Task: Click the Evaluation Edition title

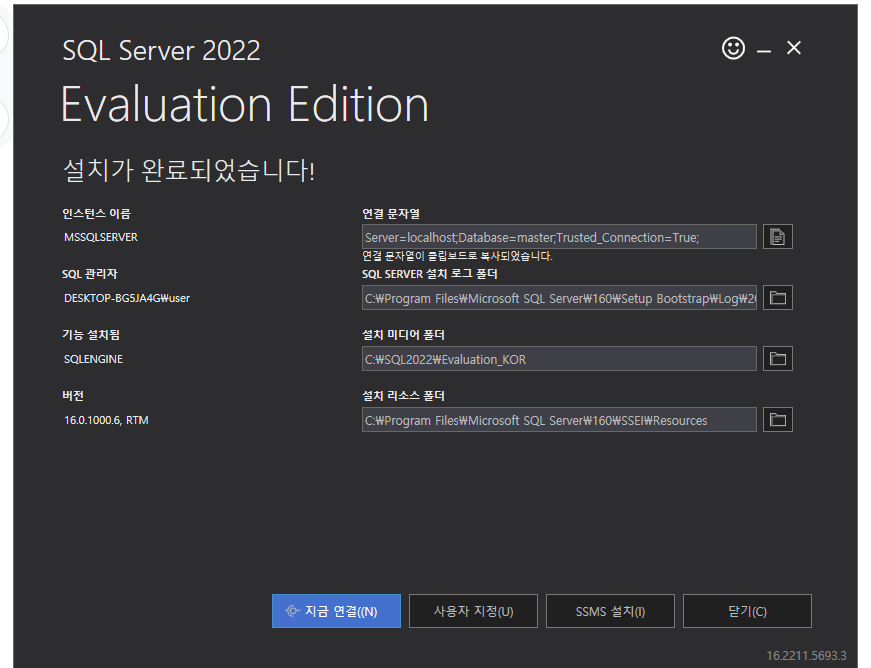Action: click(245, 104)
